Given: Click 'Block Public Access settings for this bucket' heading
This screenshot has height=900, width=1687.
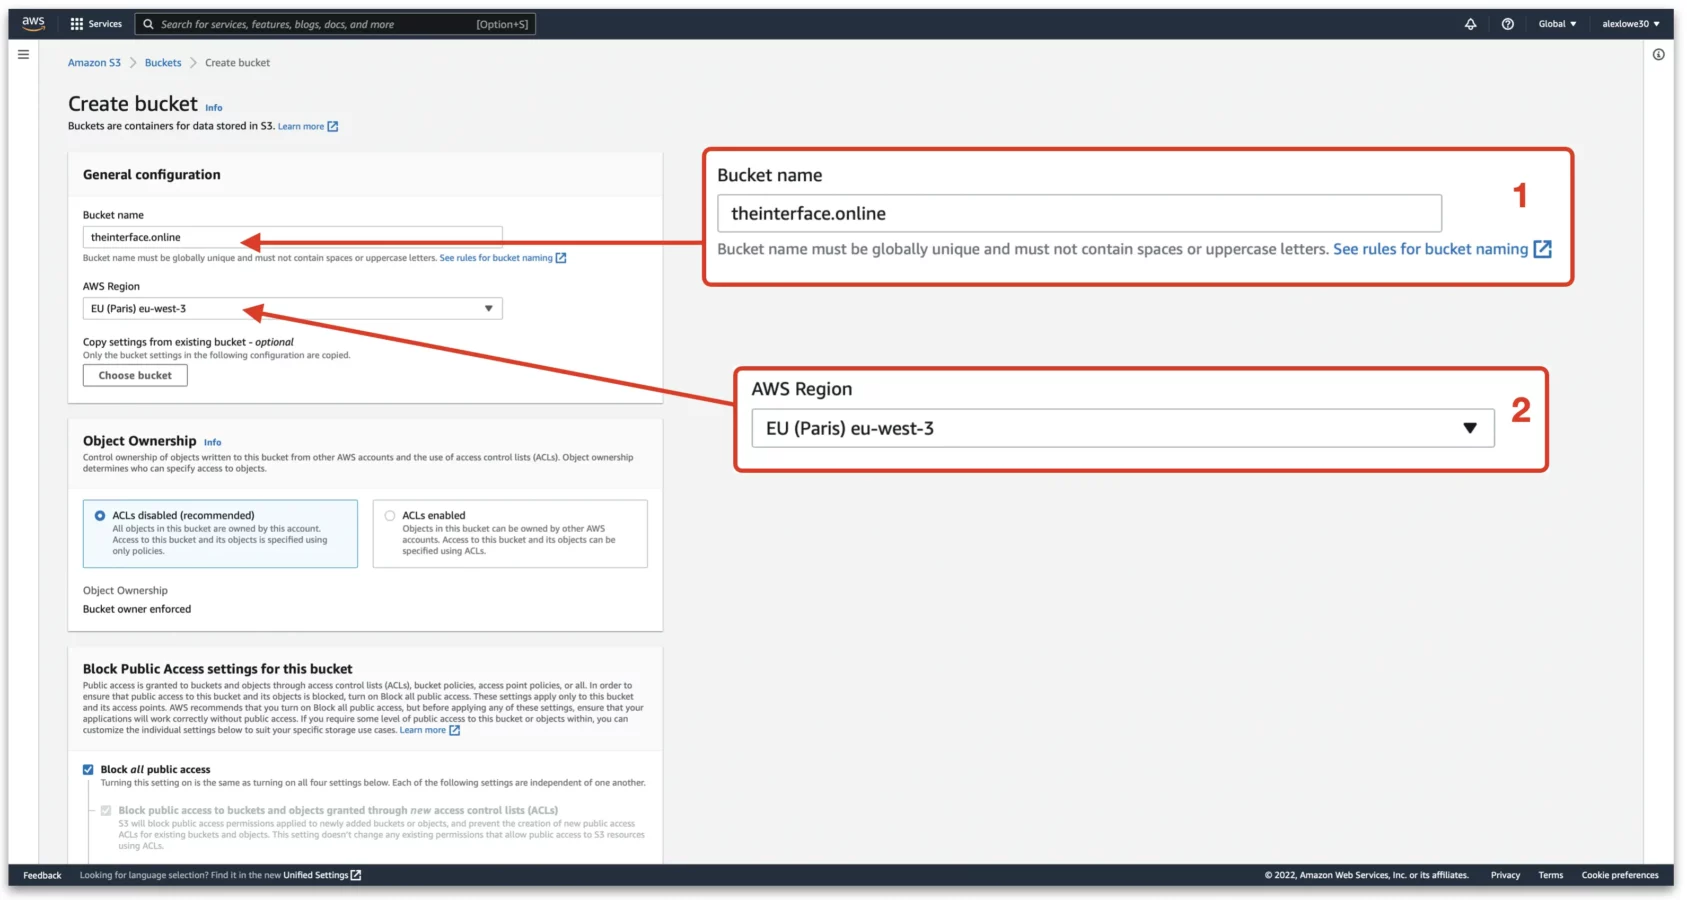Looking at the screenshot, I should point(218,669).
